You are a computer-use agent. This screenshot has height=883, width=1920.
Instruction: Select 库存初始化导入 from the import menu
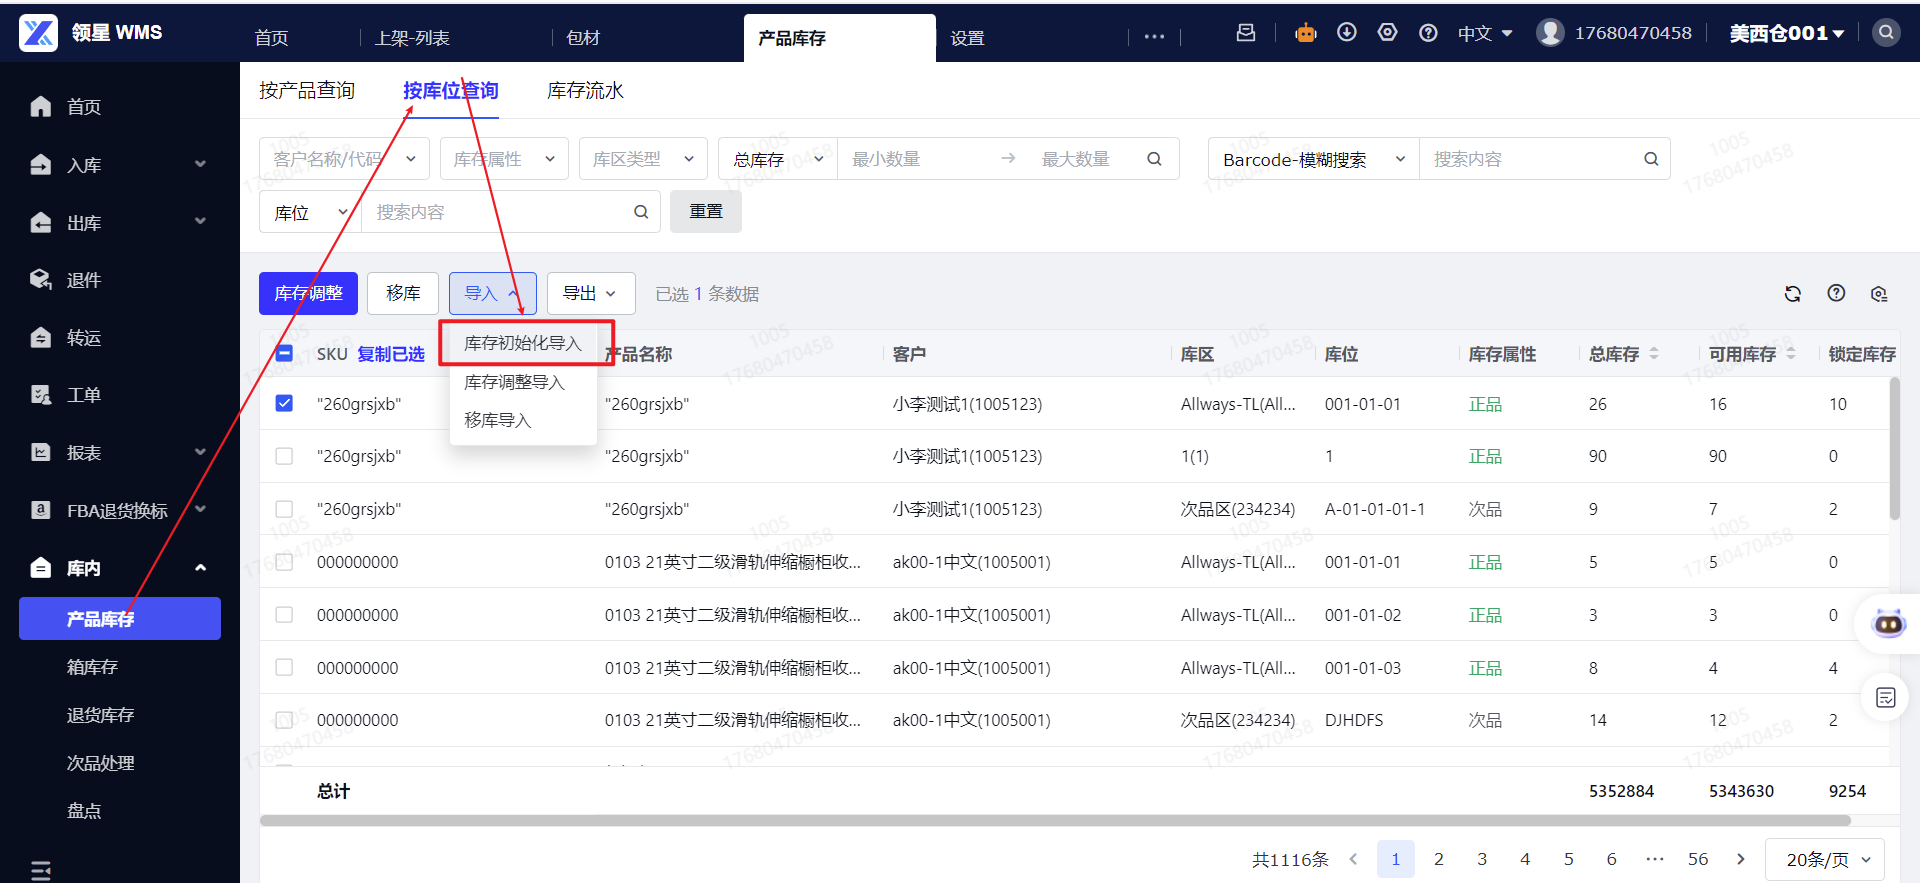(x=523, y=343)
